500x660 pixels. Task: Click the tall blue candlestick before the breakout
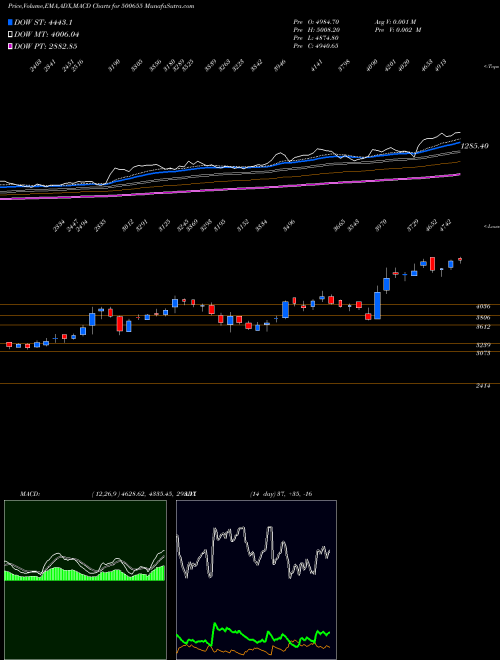[x=378, y=305]
